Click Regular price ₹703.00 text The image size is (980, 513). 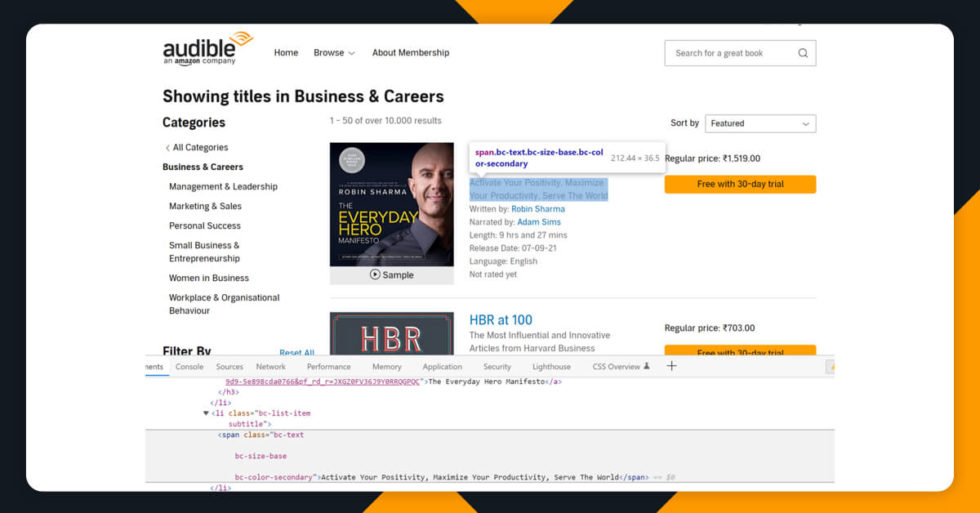pyautogui.click(x=709, y=328)
